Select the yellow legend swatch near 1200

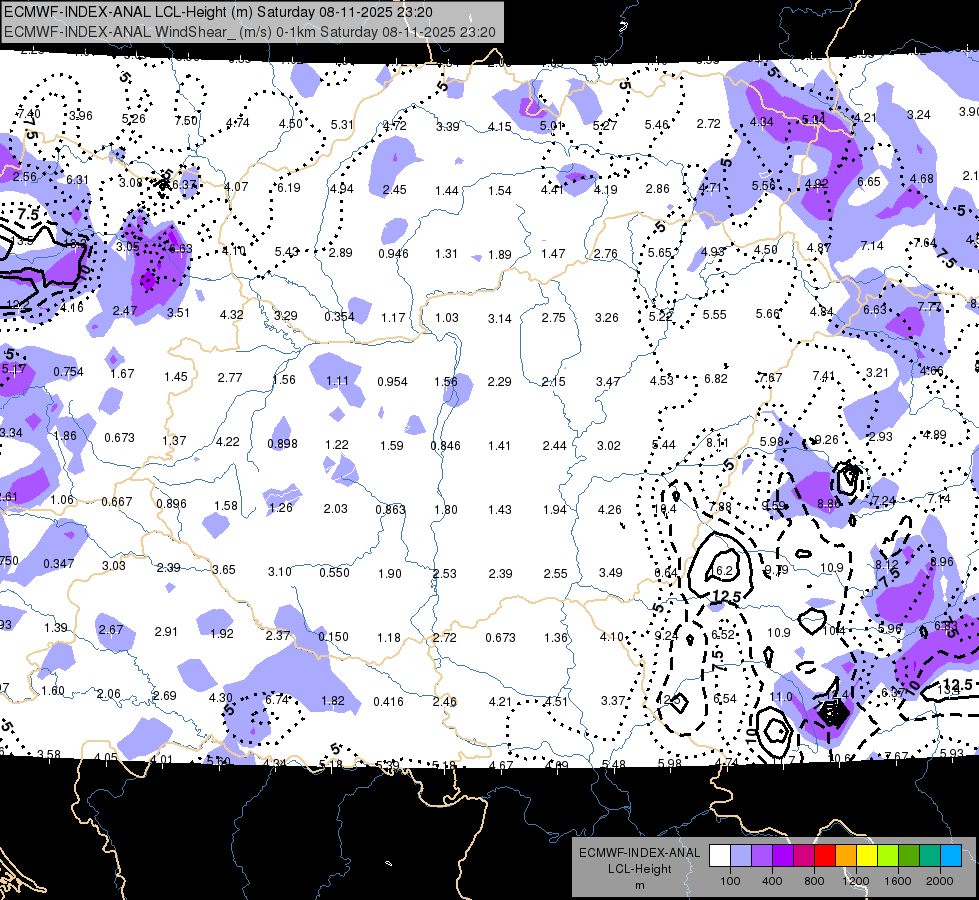(867, 856)
